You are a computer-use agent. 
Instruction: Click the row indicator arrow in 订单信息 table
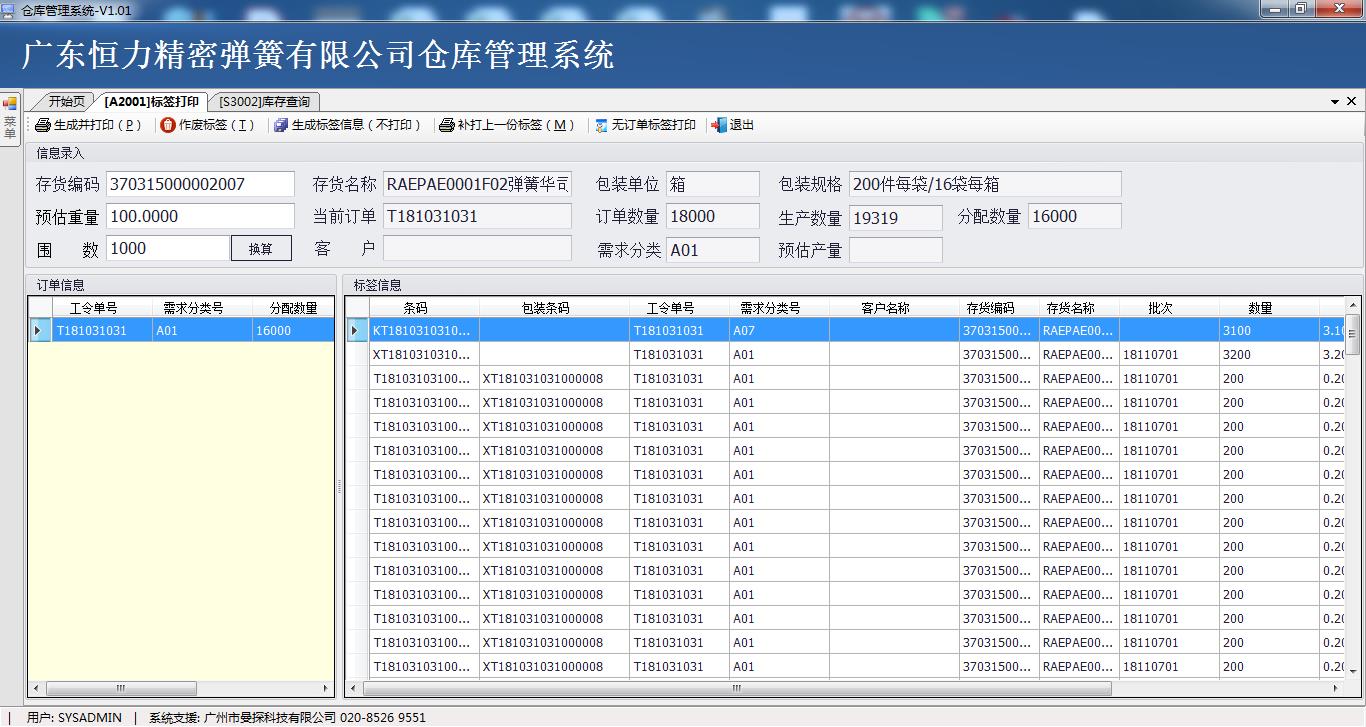39,330
